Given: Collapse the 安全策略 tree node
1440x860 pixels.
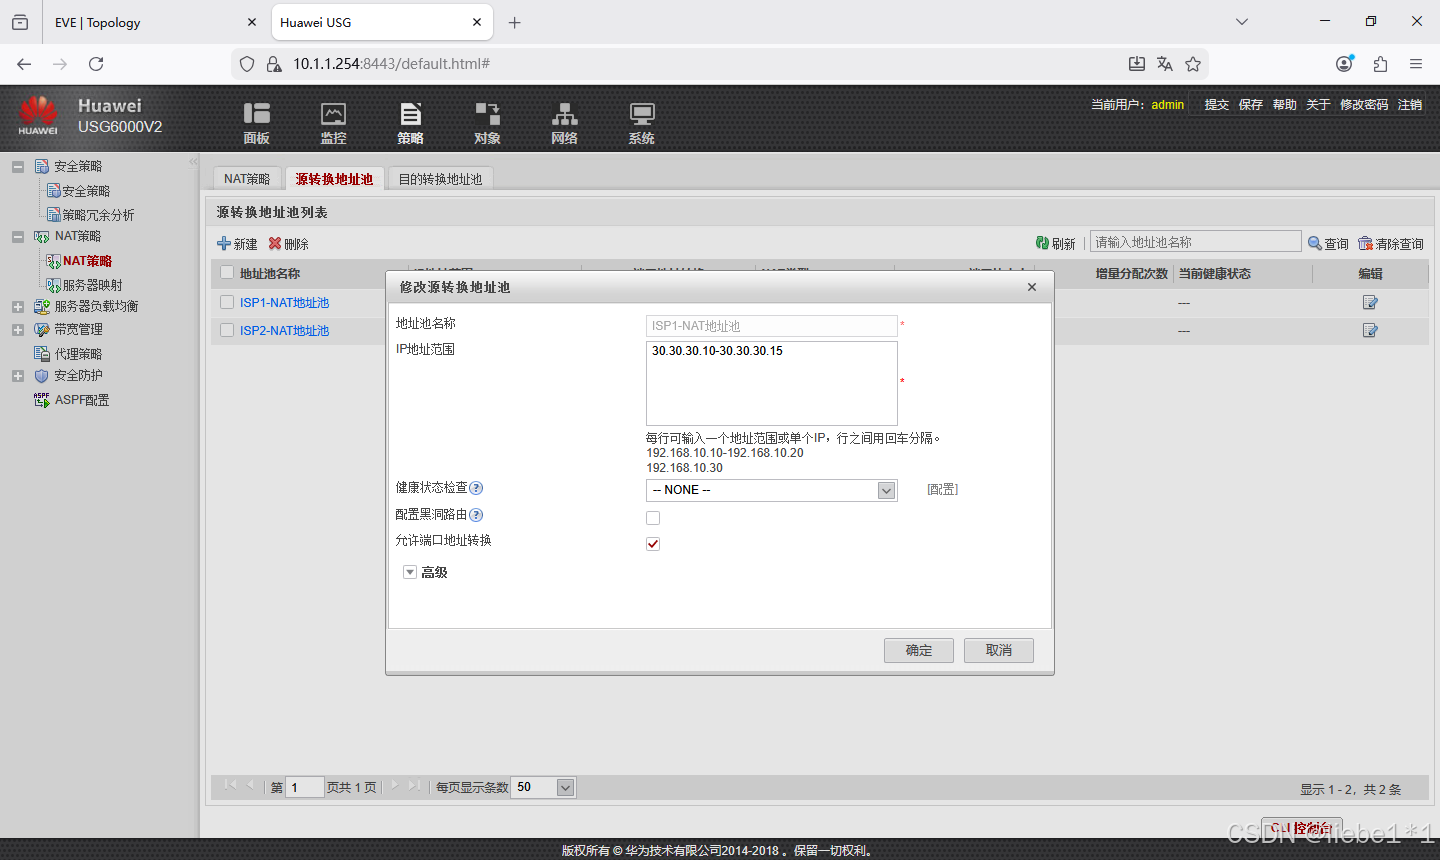Looking at the screenshot, I should 18,167.
